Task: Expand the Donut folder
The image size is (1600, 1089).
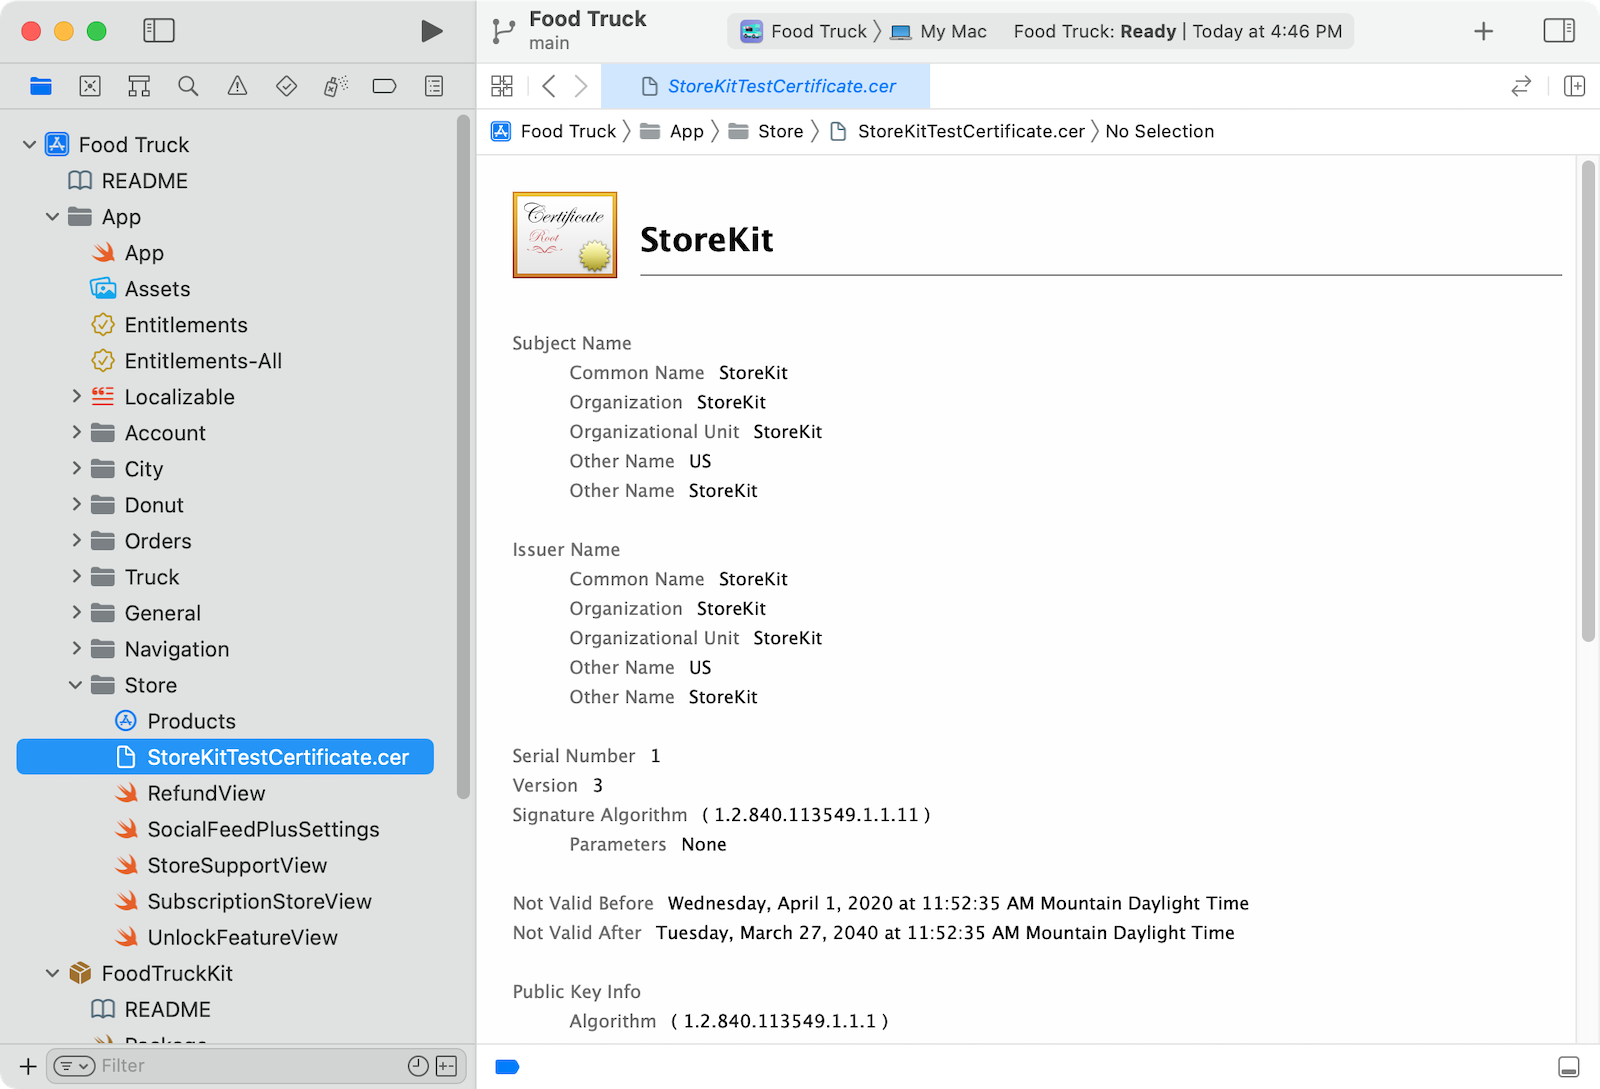Action: click(x=76, y=505)
